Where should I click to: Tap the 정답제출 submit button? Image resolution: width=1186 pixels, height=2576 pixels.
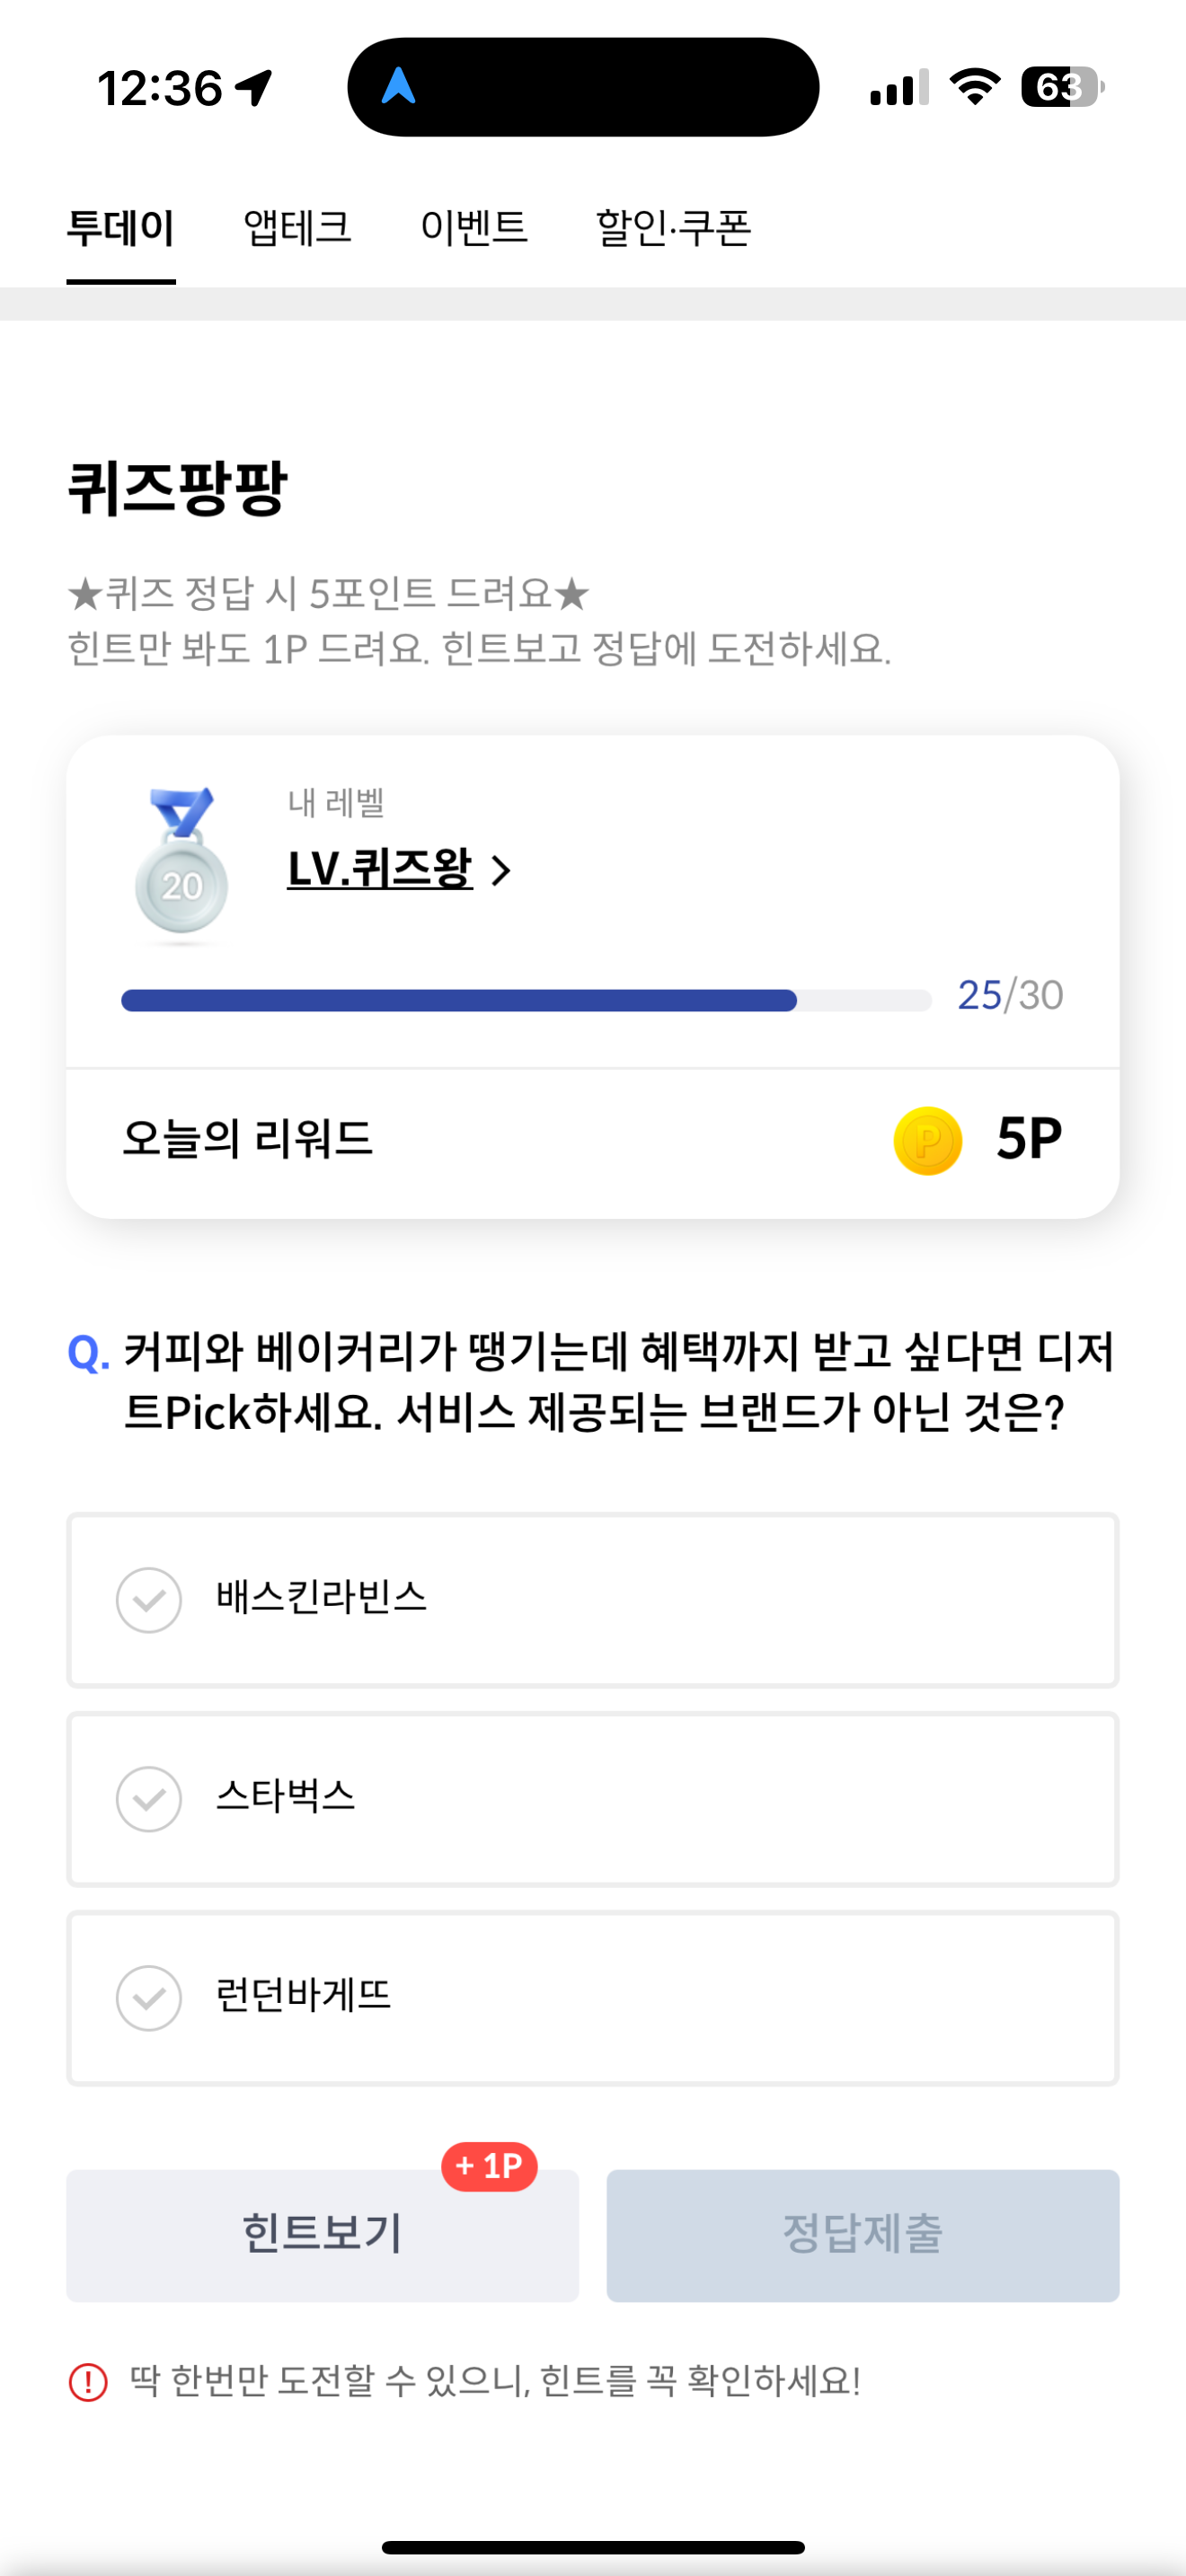(862, 2235)
